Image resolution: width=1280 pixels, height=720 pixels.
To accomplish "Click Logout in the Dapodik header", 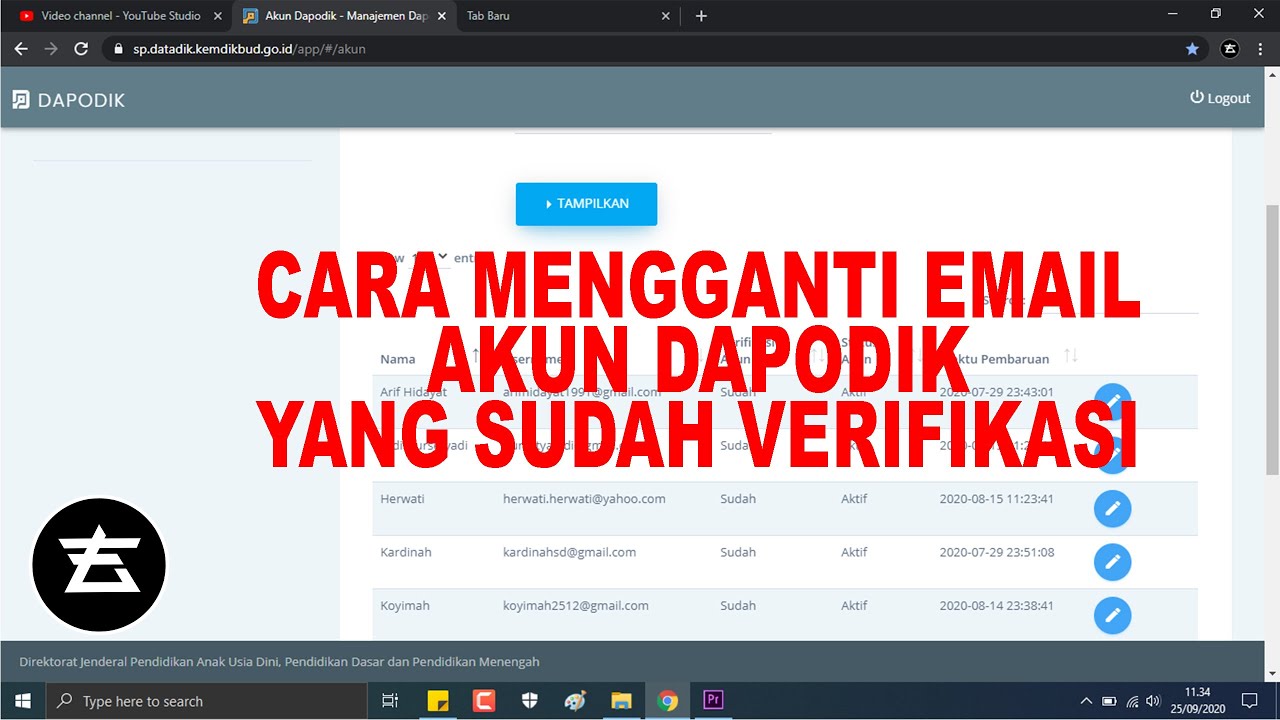I will (1220, 98).
